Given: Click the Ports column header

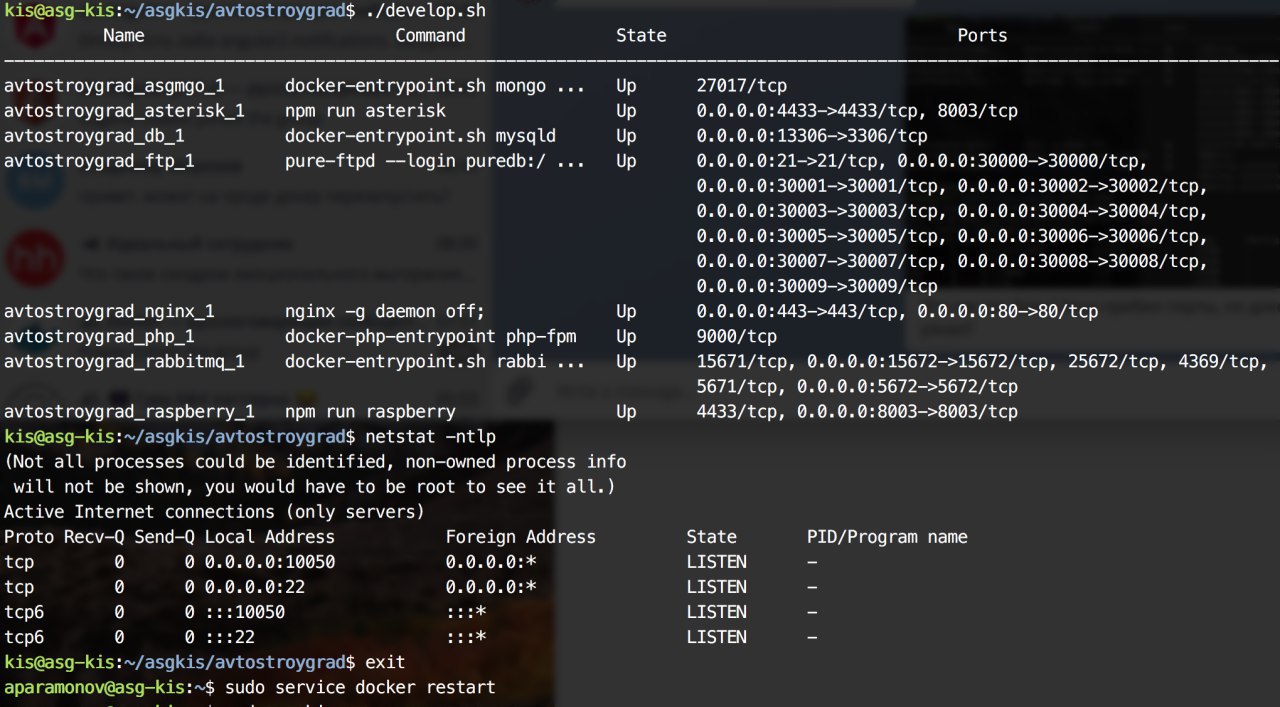Looking at the screenshot, I should pyautogui.click(x=982, y=36).
